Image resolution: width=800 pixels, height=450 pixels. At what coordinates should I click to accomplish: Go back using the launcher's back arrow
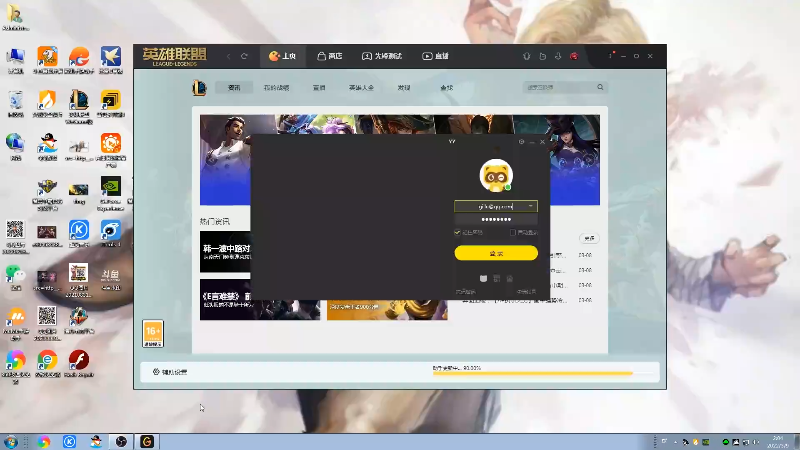229,56
